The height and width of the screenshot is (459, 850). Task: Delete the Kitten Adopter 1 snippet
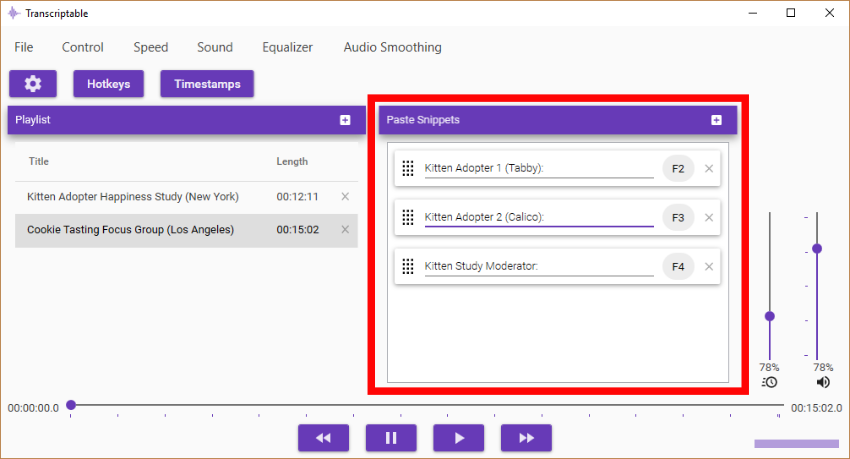709,169
